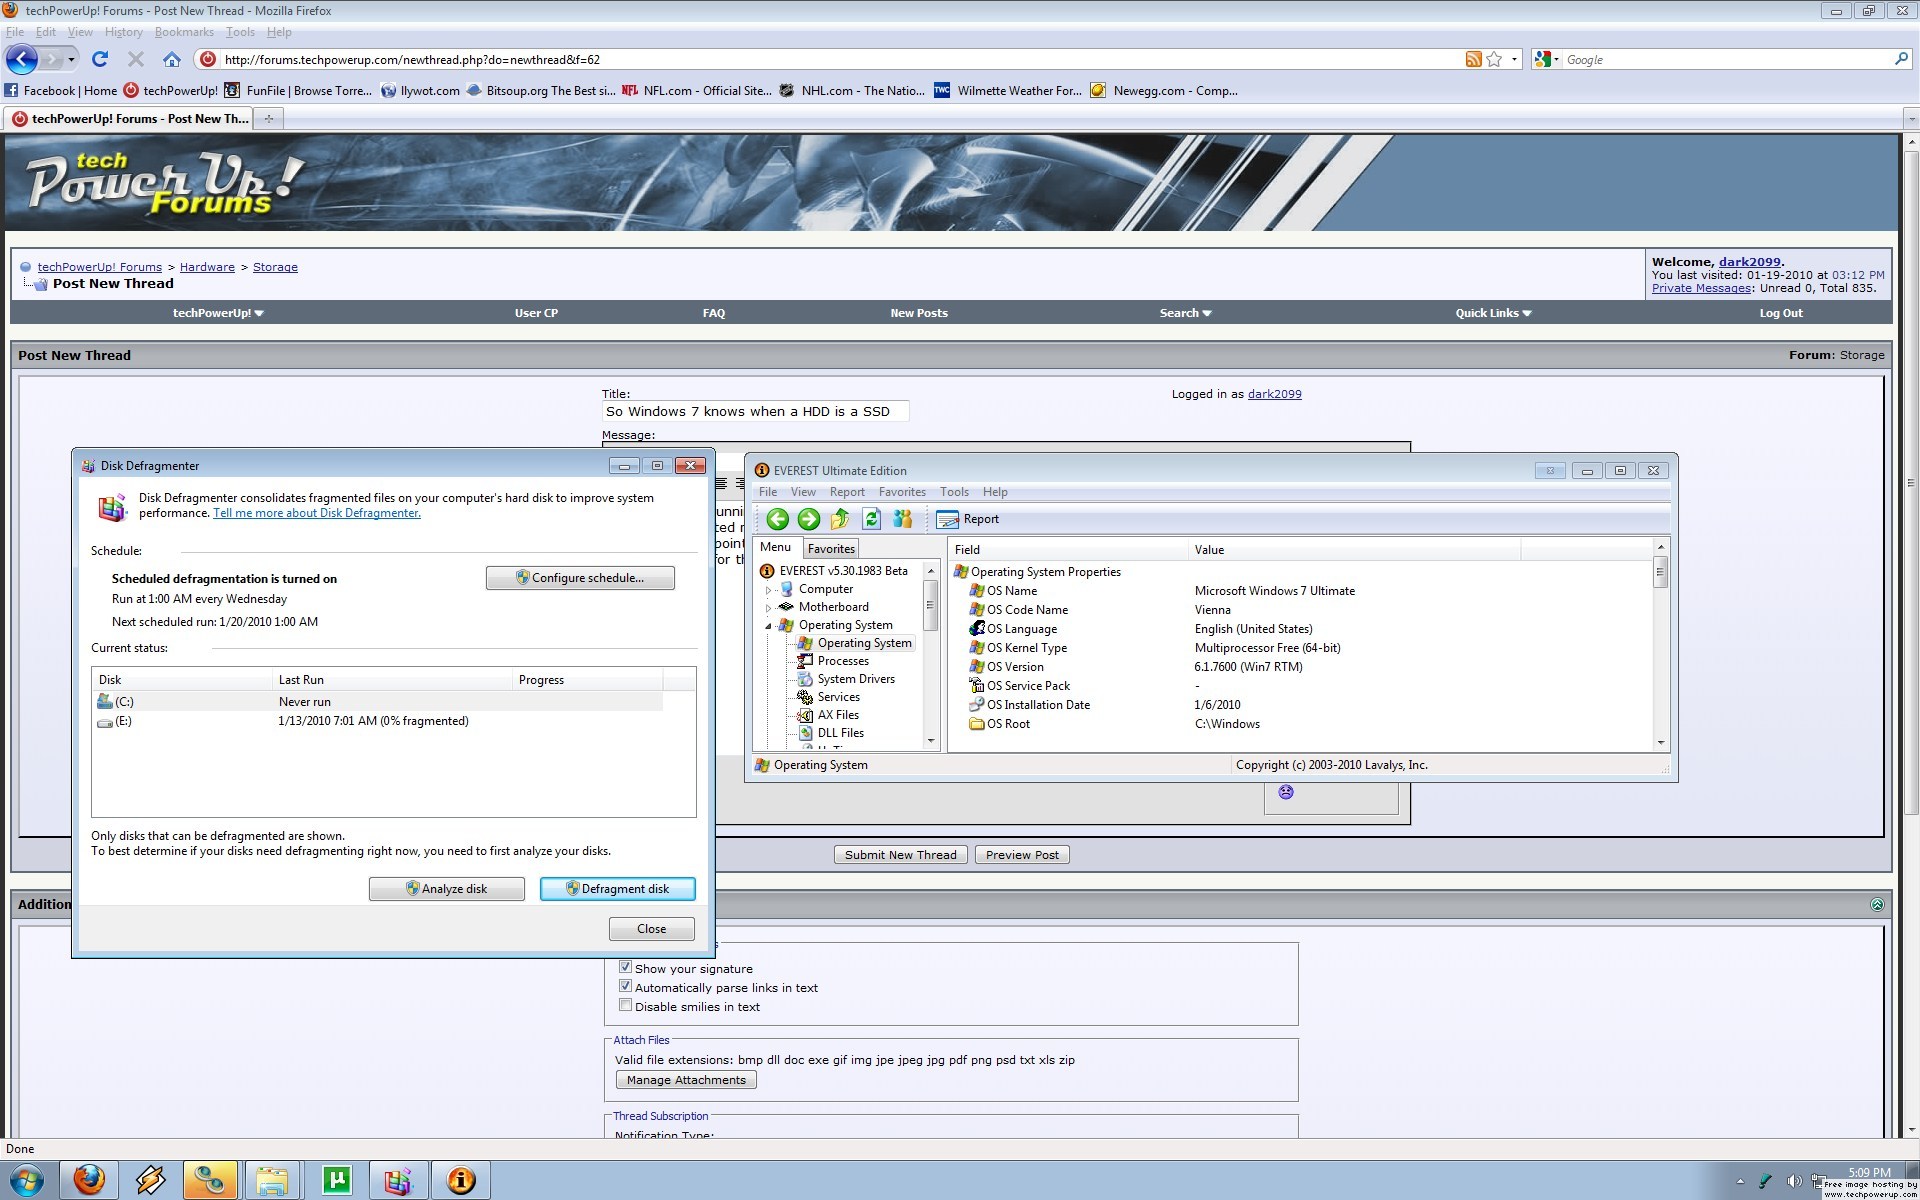Open Firefox back history dropdown arrow
This screenshot has width=1920, height=1200.
pyautogui.click(x=71, y=59)
